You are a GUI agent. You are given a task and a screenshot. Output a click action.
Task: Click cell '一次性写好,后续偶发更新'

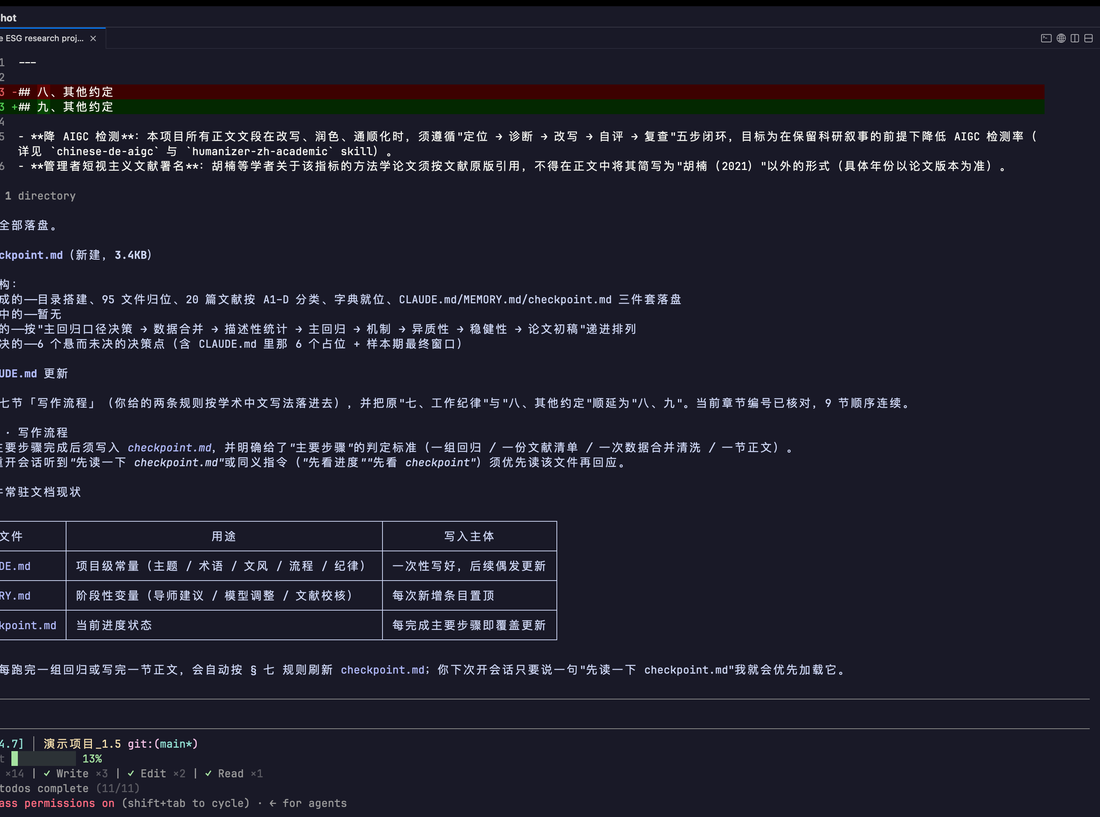469,566
